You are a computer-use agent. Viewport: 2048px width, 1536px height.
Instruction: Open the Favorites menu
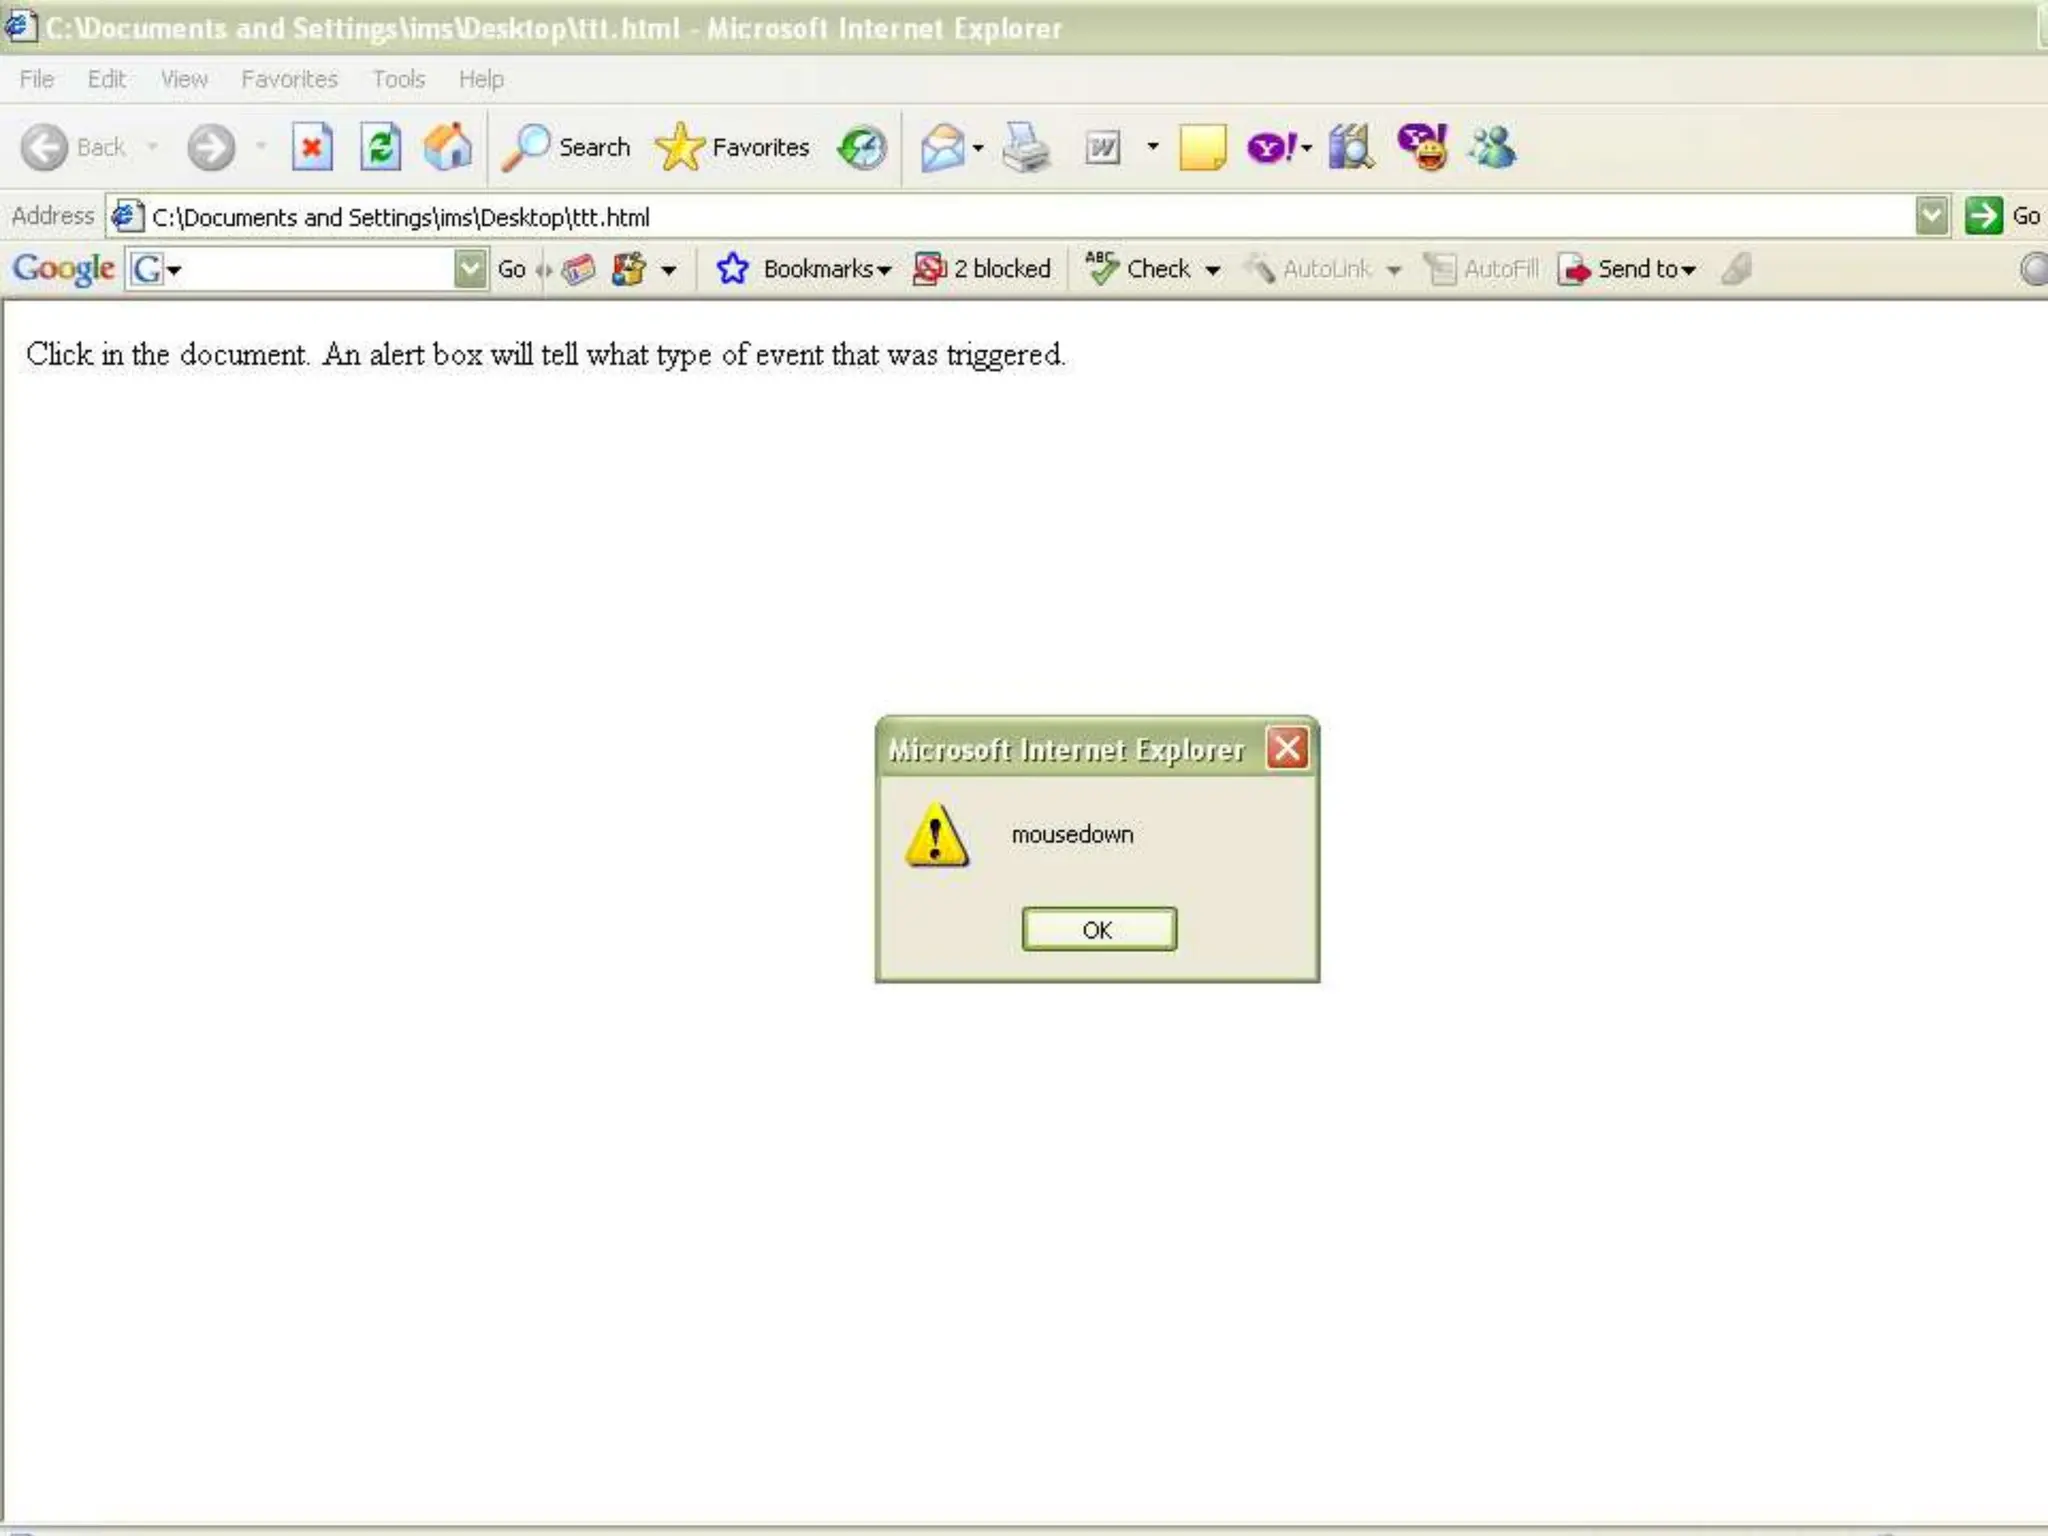(289, 79)
